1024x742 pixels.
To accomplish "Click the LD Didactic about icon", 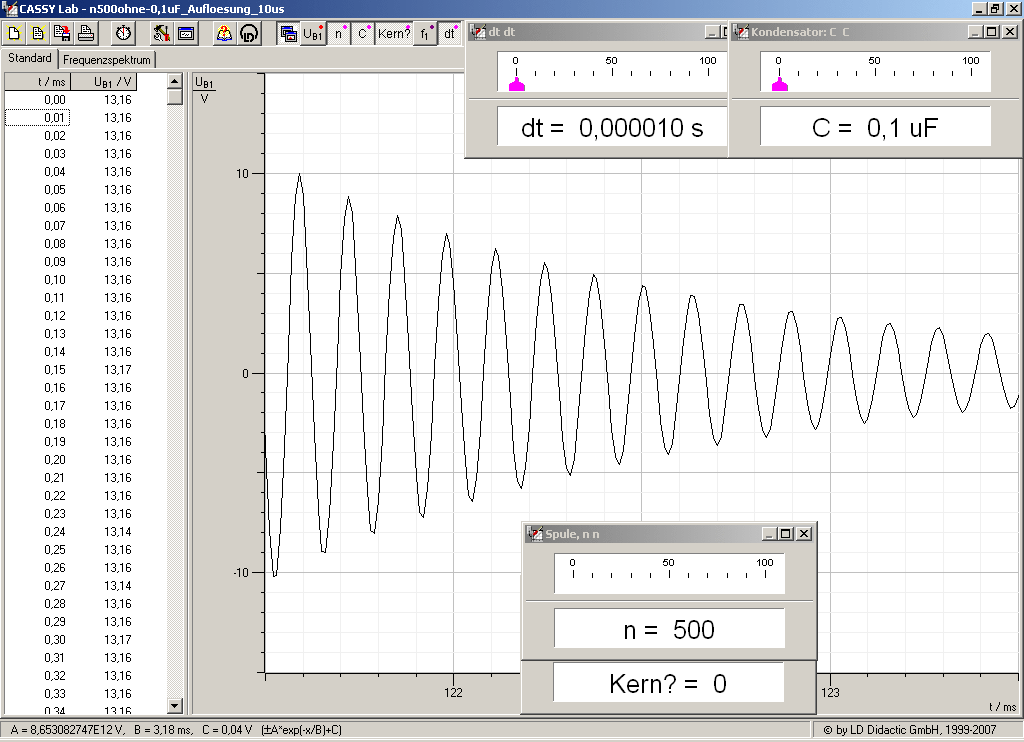I will tap(249, 33).
